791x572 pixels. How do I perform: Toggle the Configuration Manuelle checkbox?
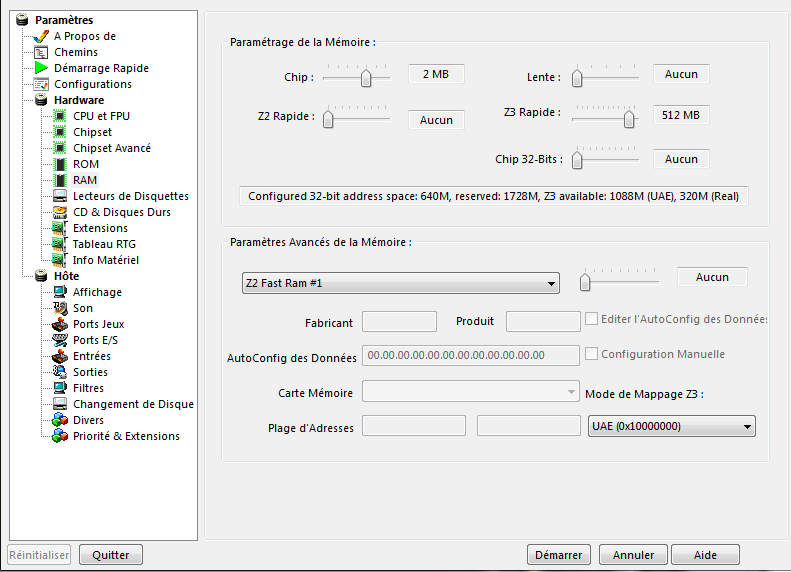coord(592,354)
